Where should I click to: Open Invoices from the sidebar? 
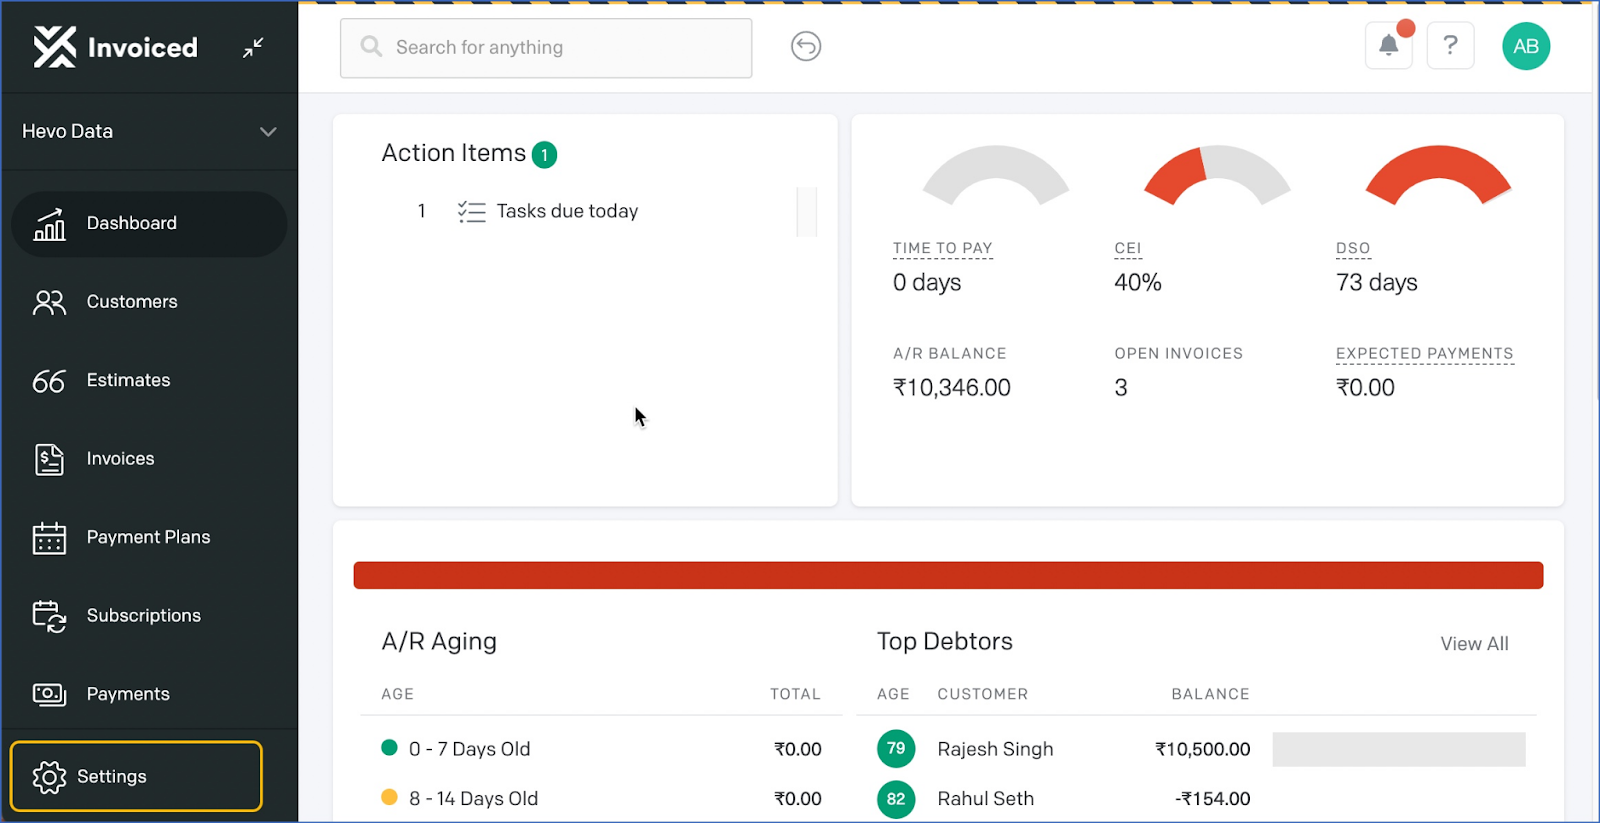pos(120,459)
